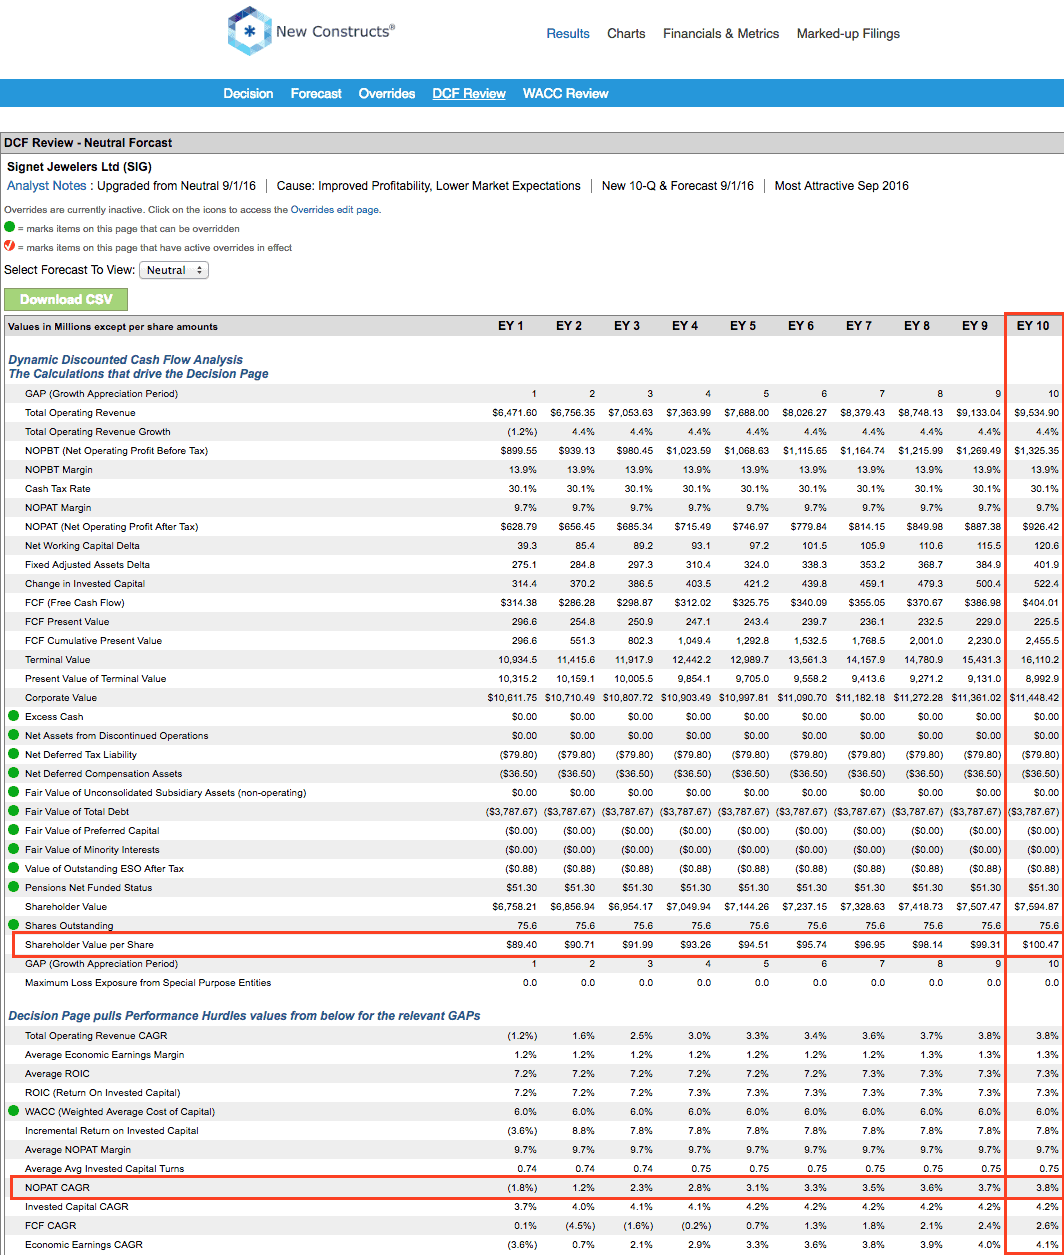
Task: Open the Select Forecast To View dropdown
Action: tap(174, 270)
